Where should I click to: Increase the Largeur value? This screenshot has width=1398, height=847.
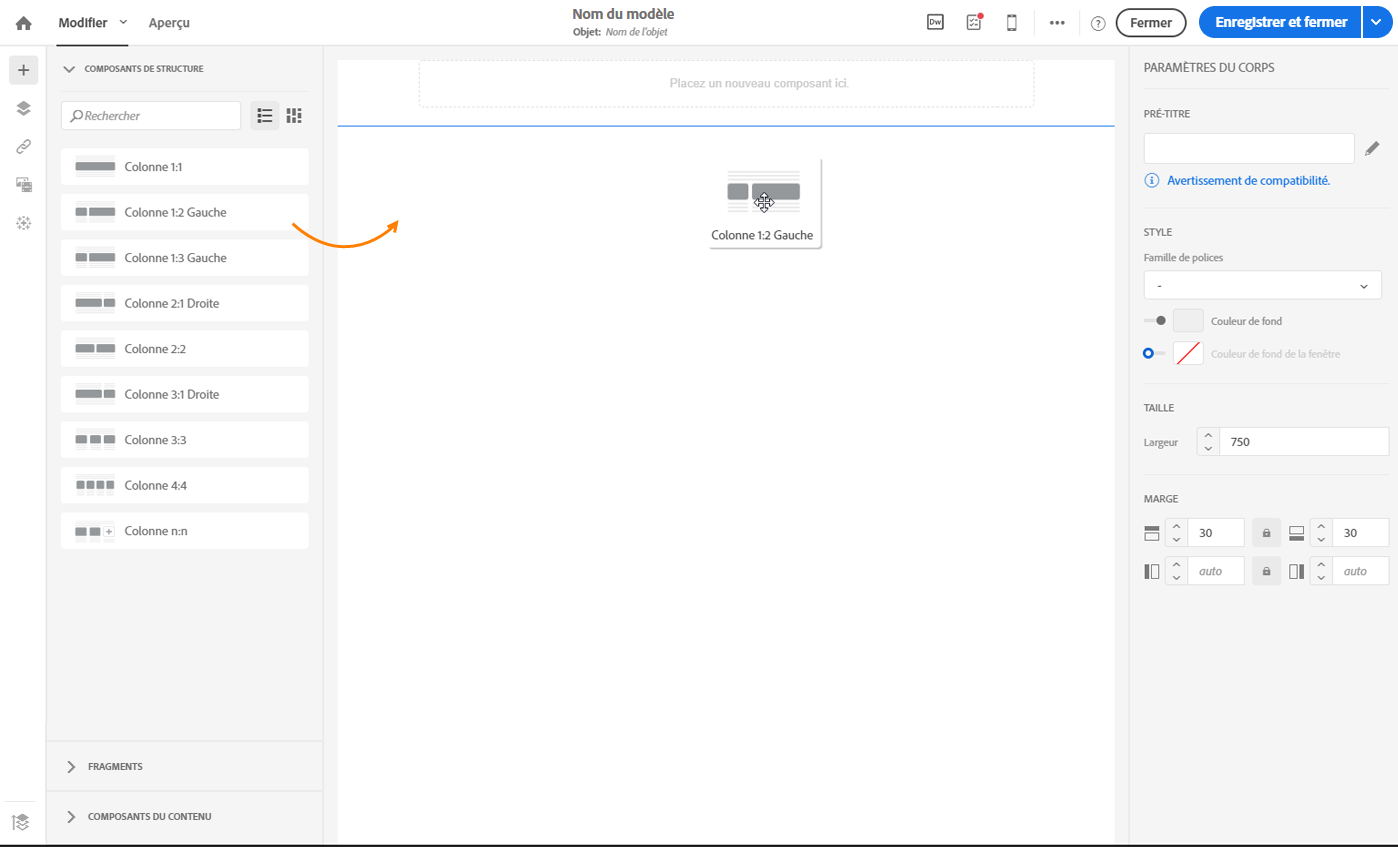click(x=1208, y=435)
